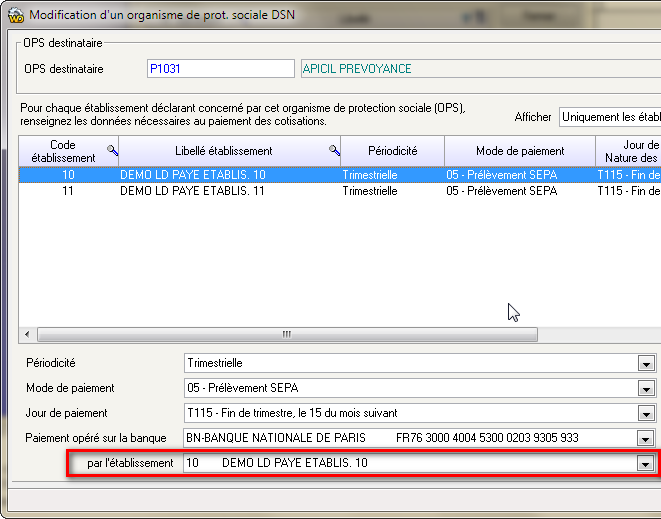Image resolution: width=661 pixels, height=519 pixels.
Task: Click the Libellé établissement column header text
Action: pos(225,151)
